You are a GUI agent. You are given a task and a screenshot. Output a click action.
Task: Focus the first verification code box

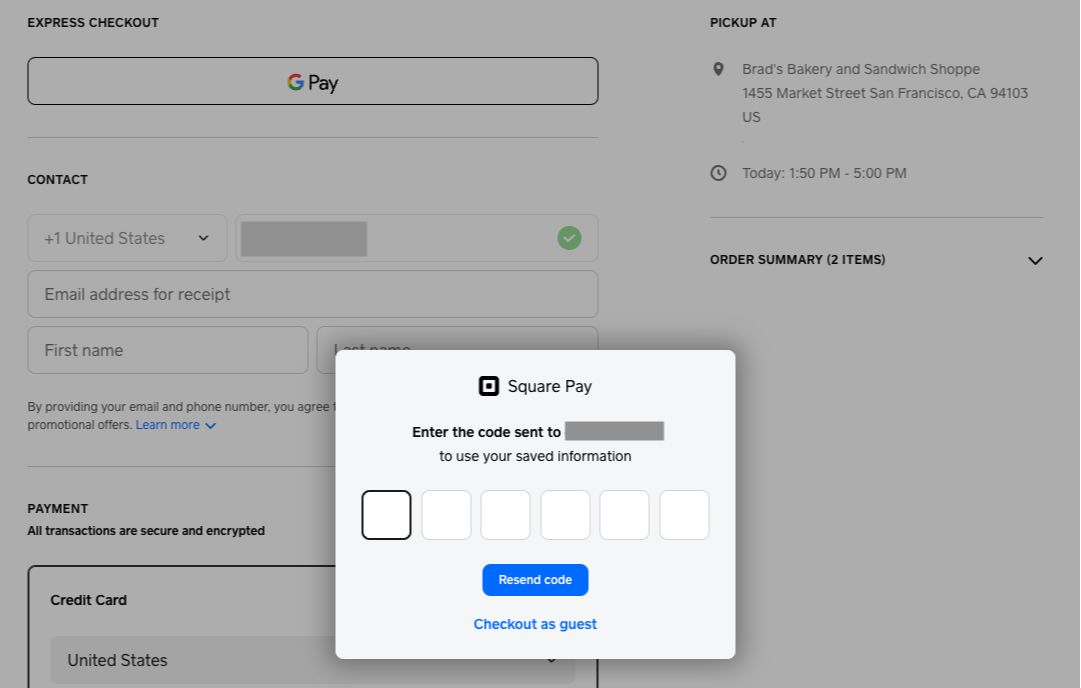386,515
